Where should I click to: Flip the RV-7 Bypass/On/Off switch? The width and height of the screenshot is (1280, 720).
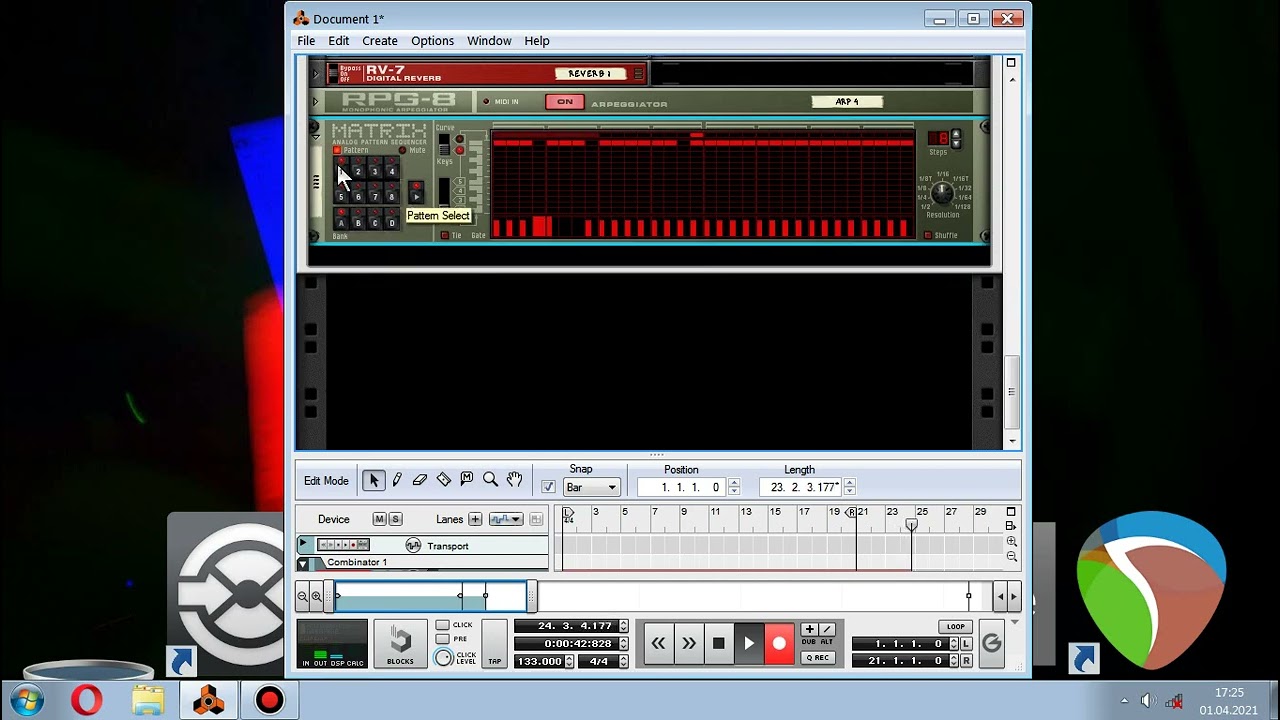click(x=333, y=73)
